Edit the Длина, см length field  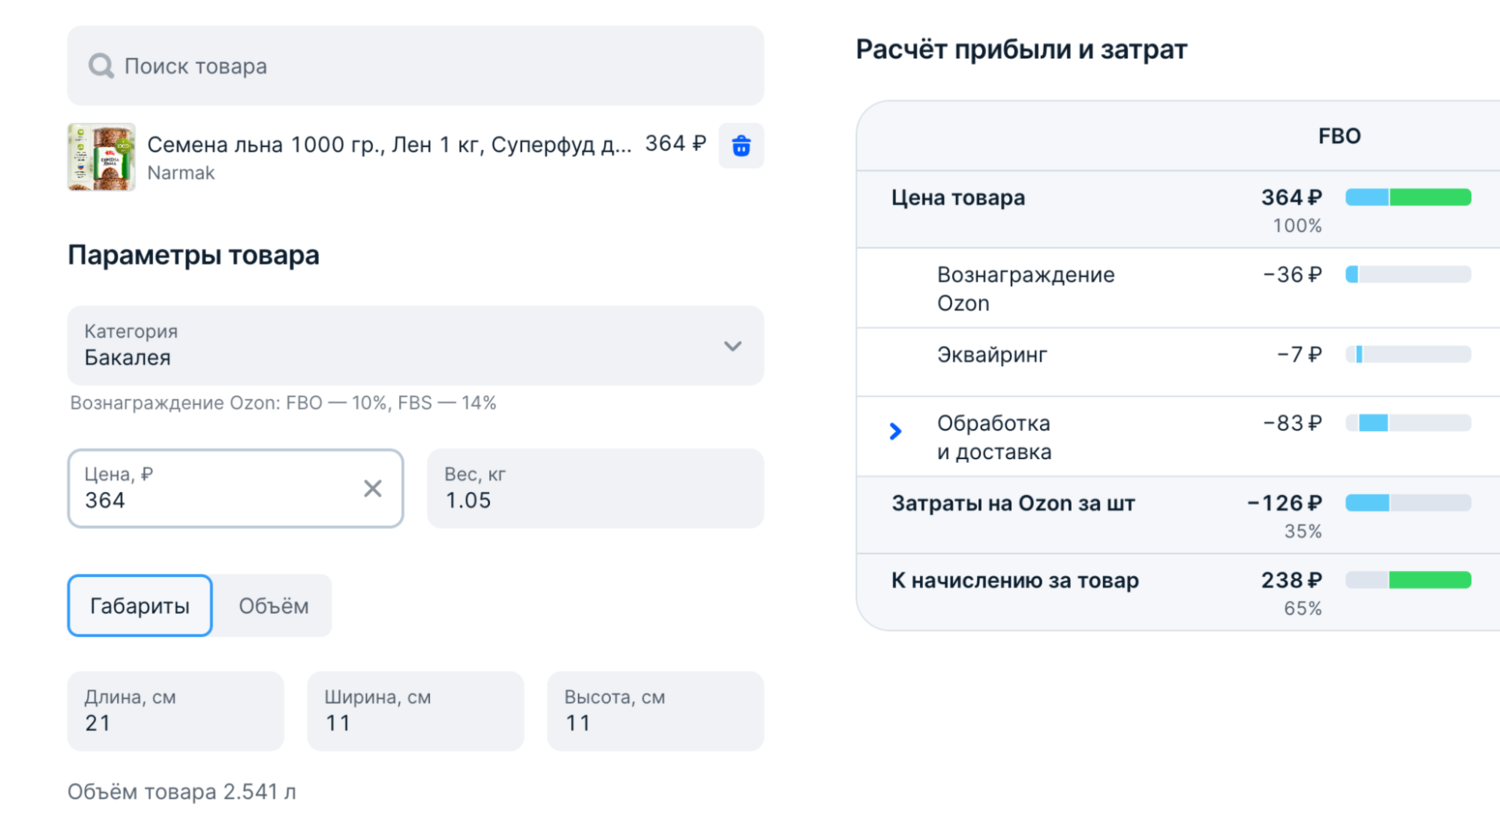(175, 711)
